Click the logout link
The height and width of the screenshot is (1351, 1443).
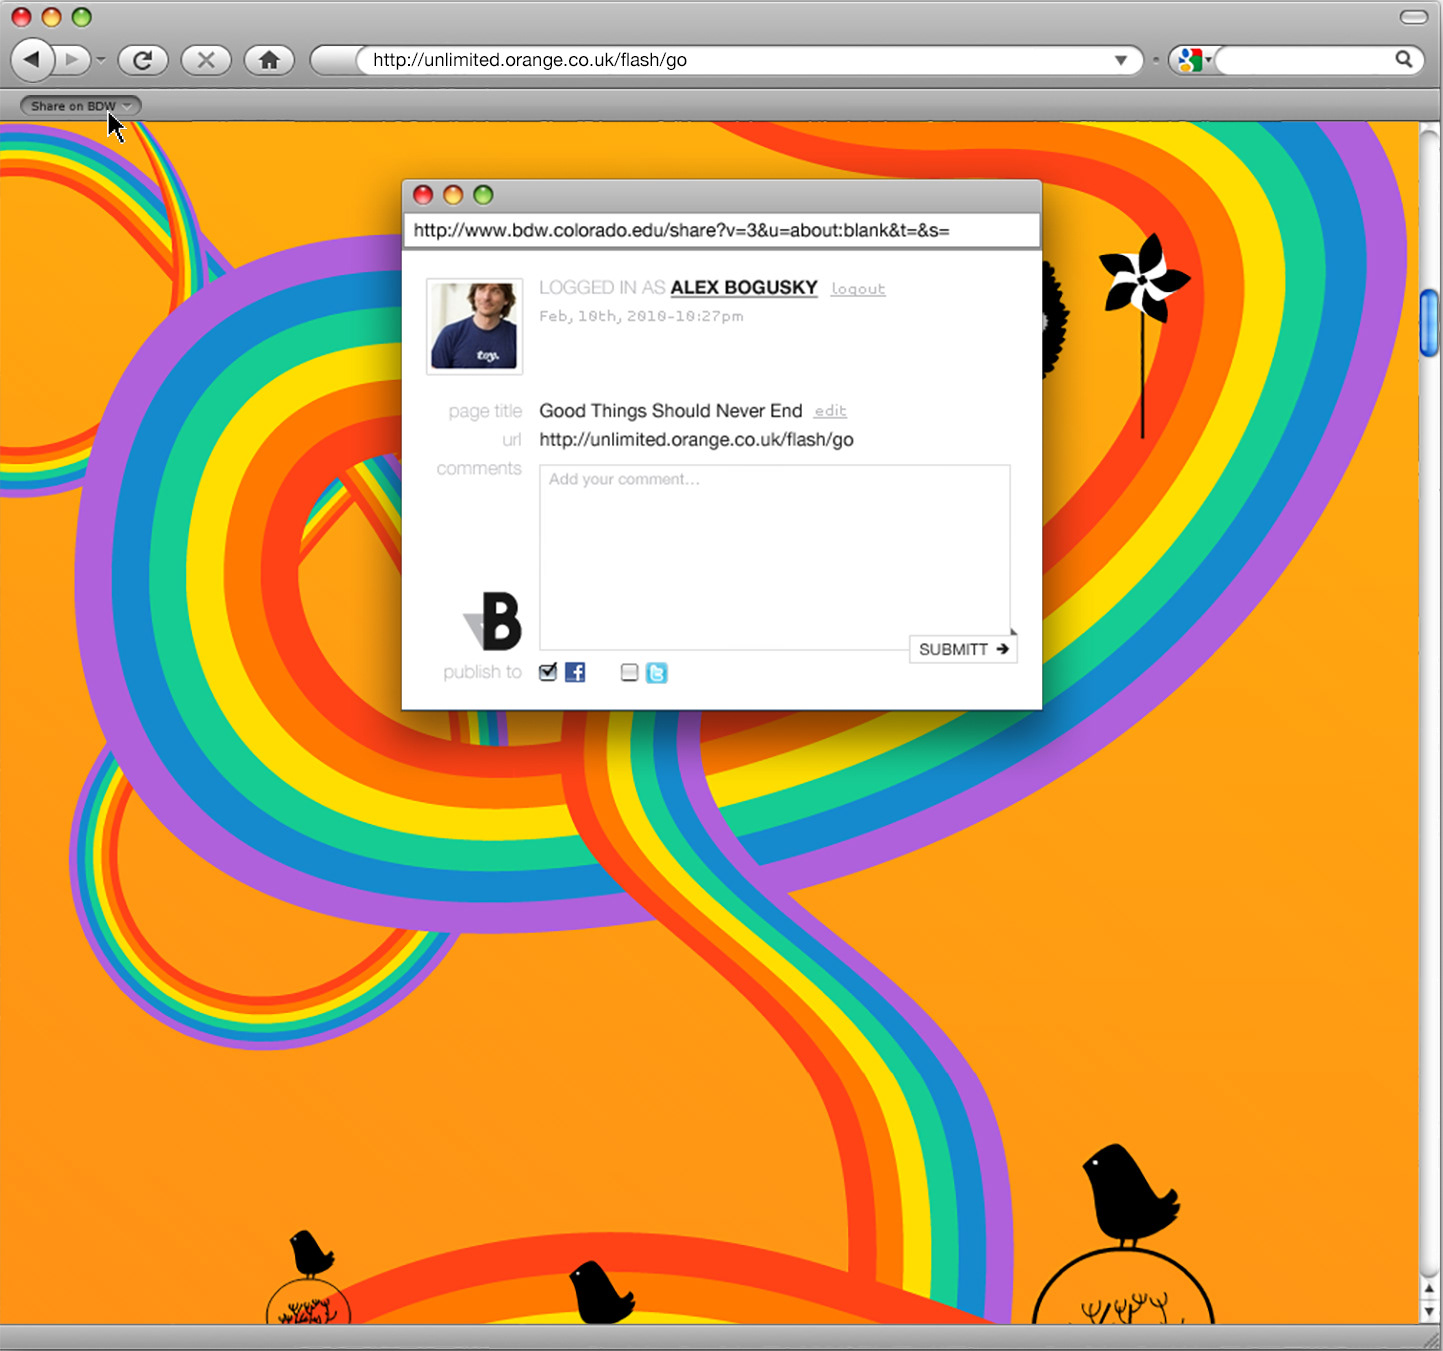[x=858, y=289]
